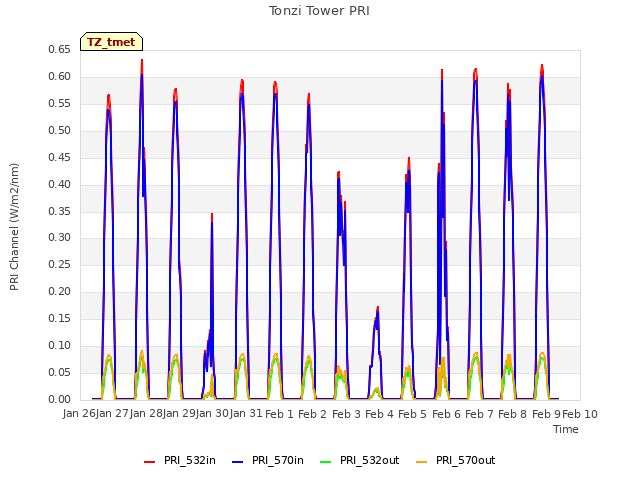Click the TZ_tmet annotation label
The image size is (640, 480).
tap(111, 42)
